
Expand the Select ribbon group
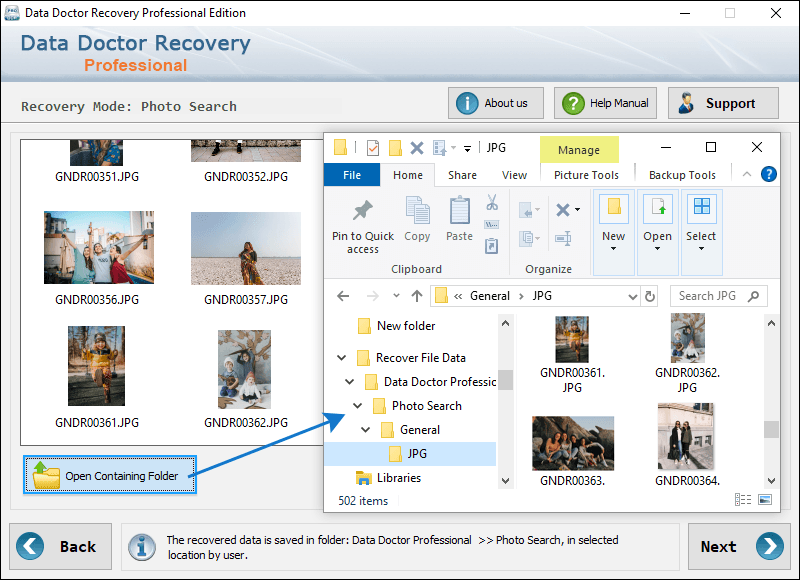coord(702,232)
